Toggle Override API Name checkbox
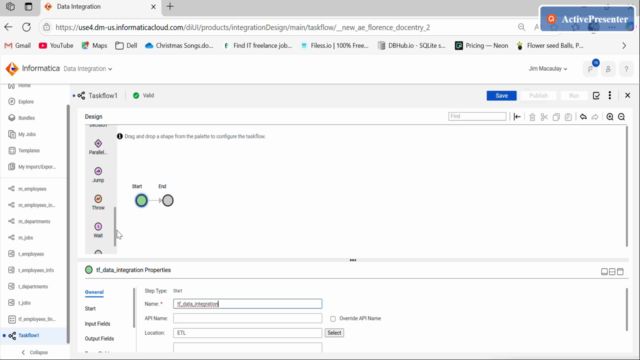 coord(333,319)
